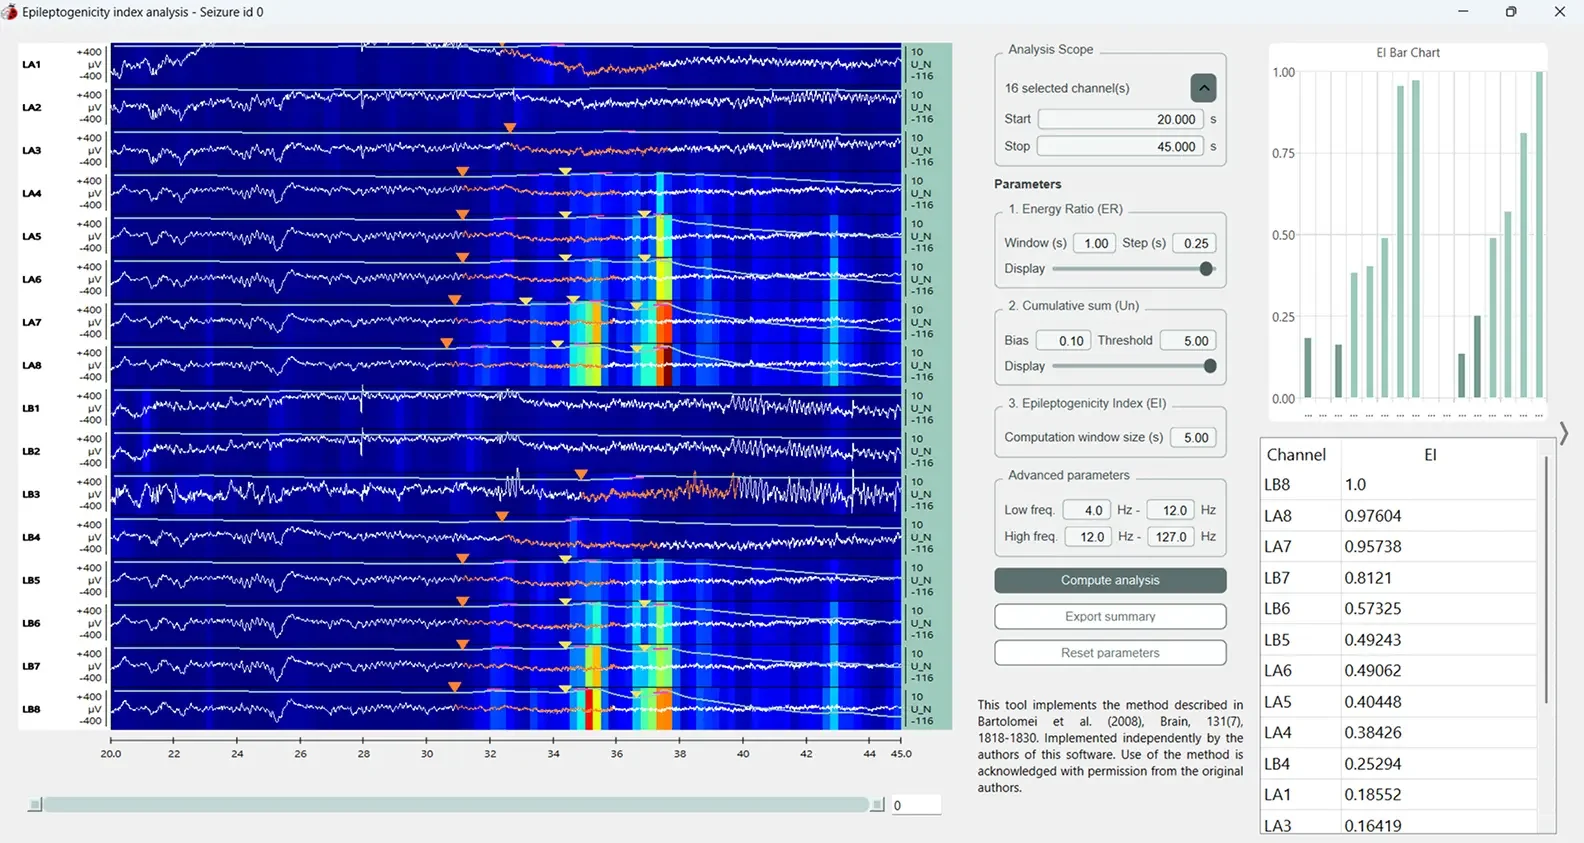Screen dimensions: 1584x843
Task: Click the orange marker on LB3 trace
Action: (581, 474)
